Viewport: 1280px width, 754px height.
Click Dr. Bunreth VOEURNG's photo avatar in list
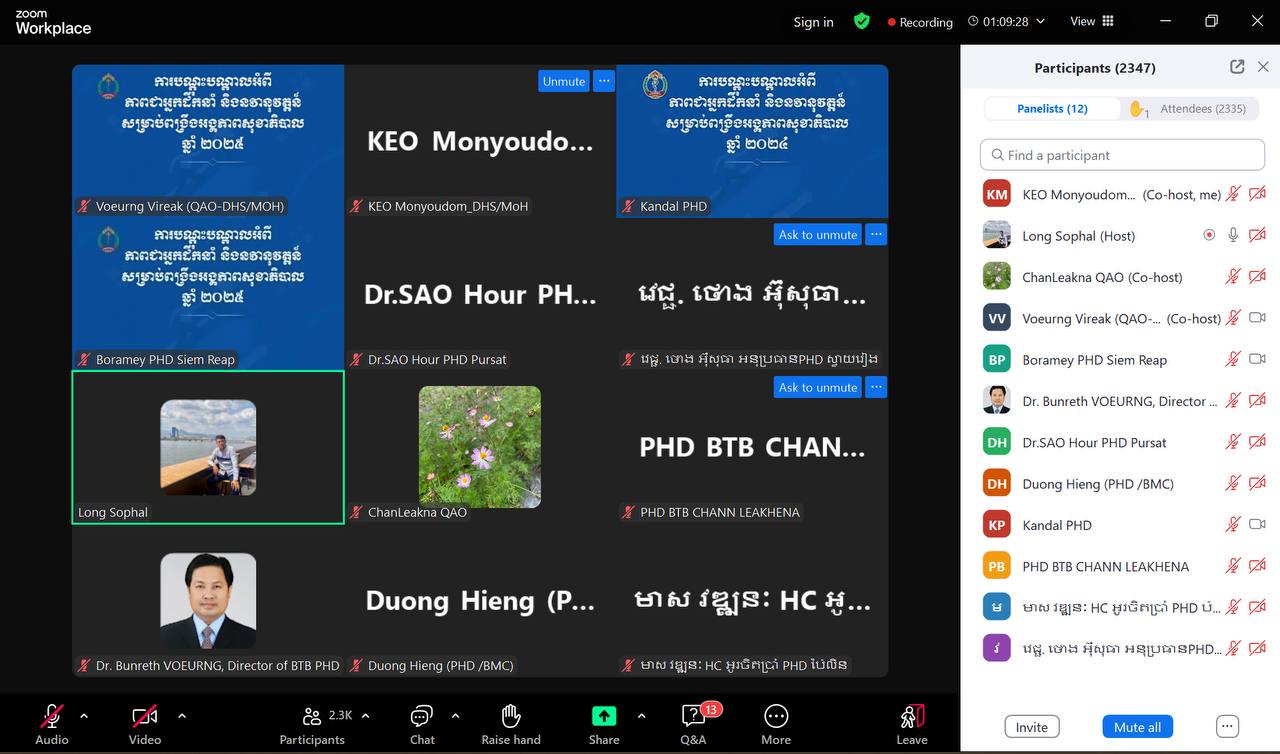[997, 400]
